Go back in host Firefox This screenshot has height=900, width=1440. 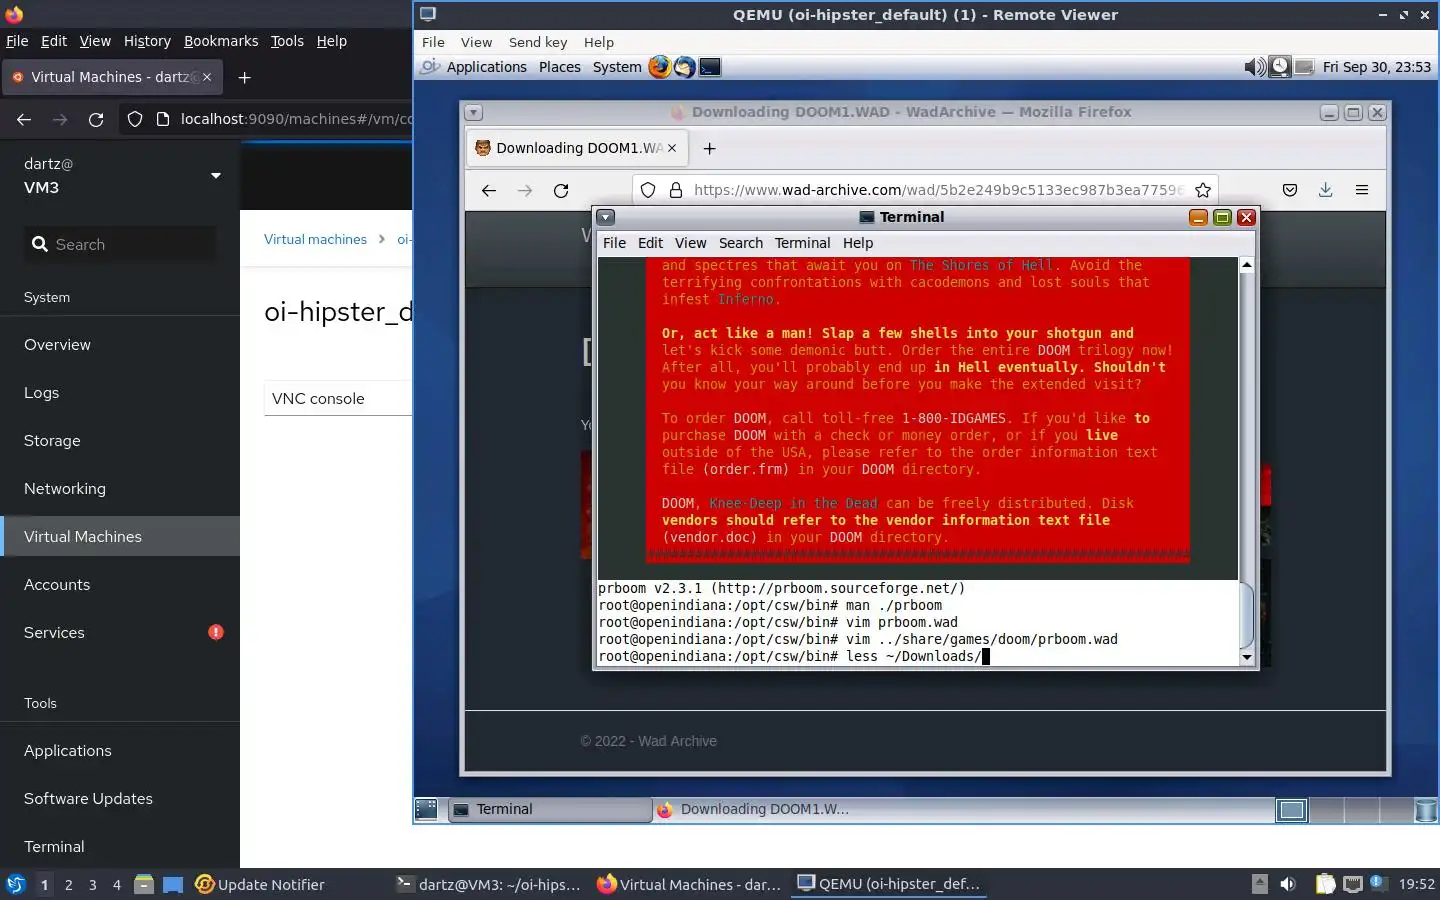tap(24, 119)
